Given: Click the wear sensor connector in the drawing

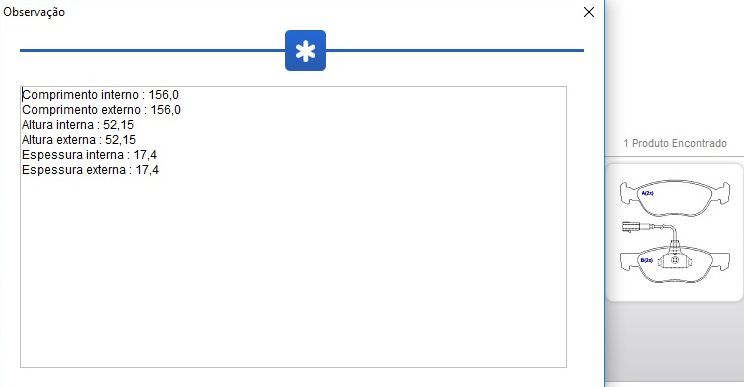Looking at the screenshot, I should click(631, 227).
